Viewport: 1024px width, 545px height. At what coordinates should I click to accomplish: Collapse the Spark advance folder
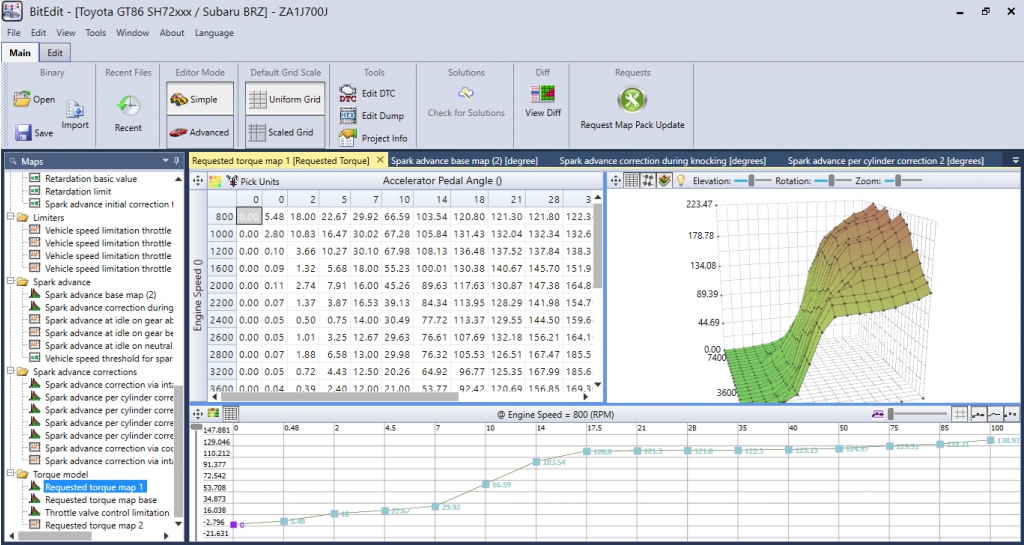[x=11, y=282]
